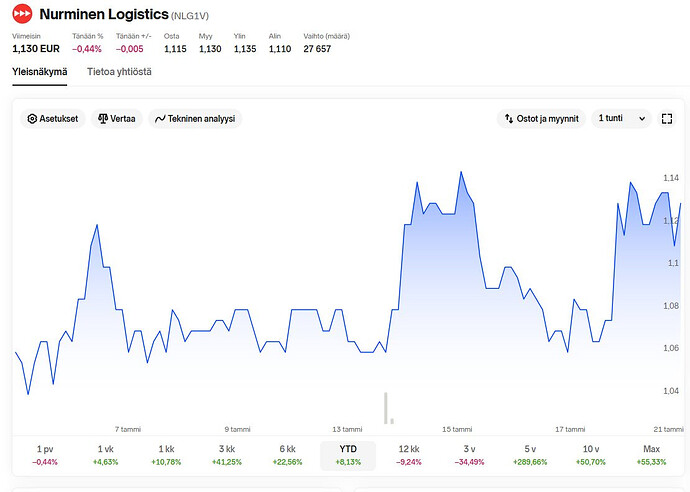Click the 15 tammi date label

click(x=457, y=429)
